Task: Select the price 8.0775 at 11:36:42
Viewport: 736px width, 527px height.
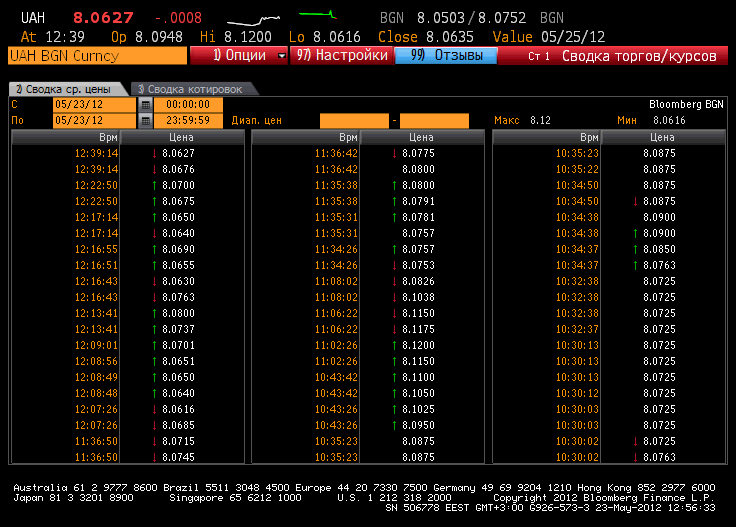Action: [x=419, y=153]
